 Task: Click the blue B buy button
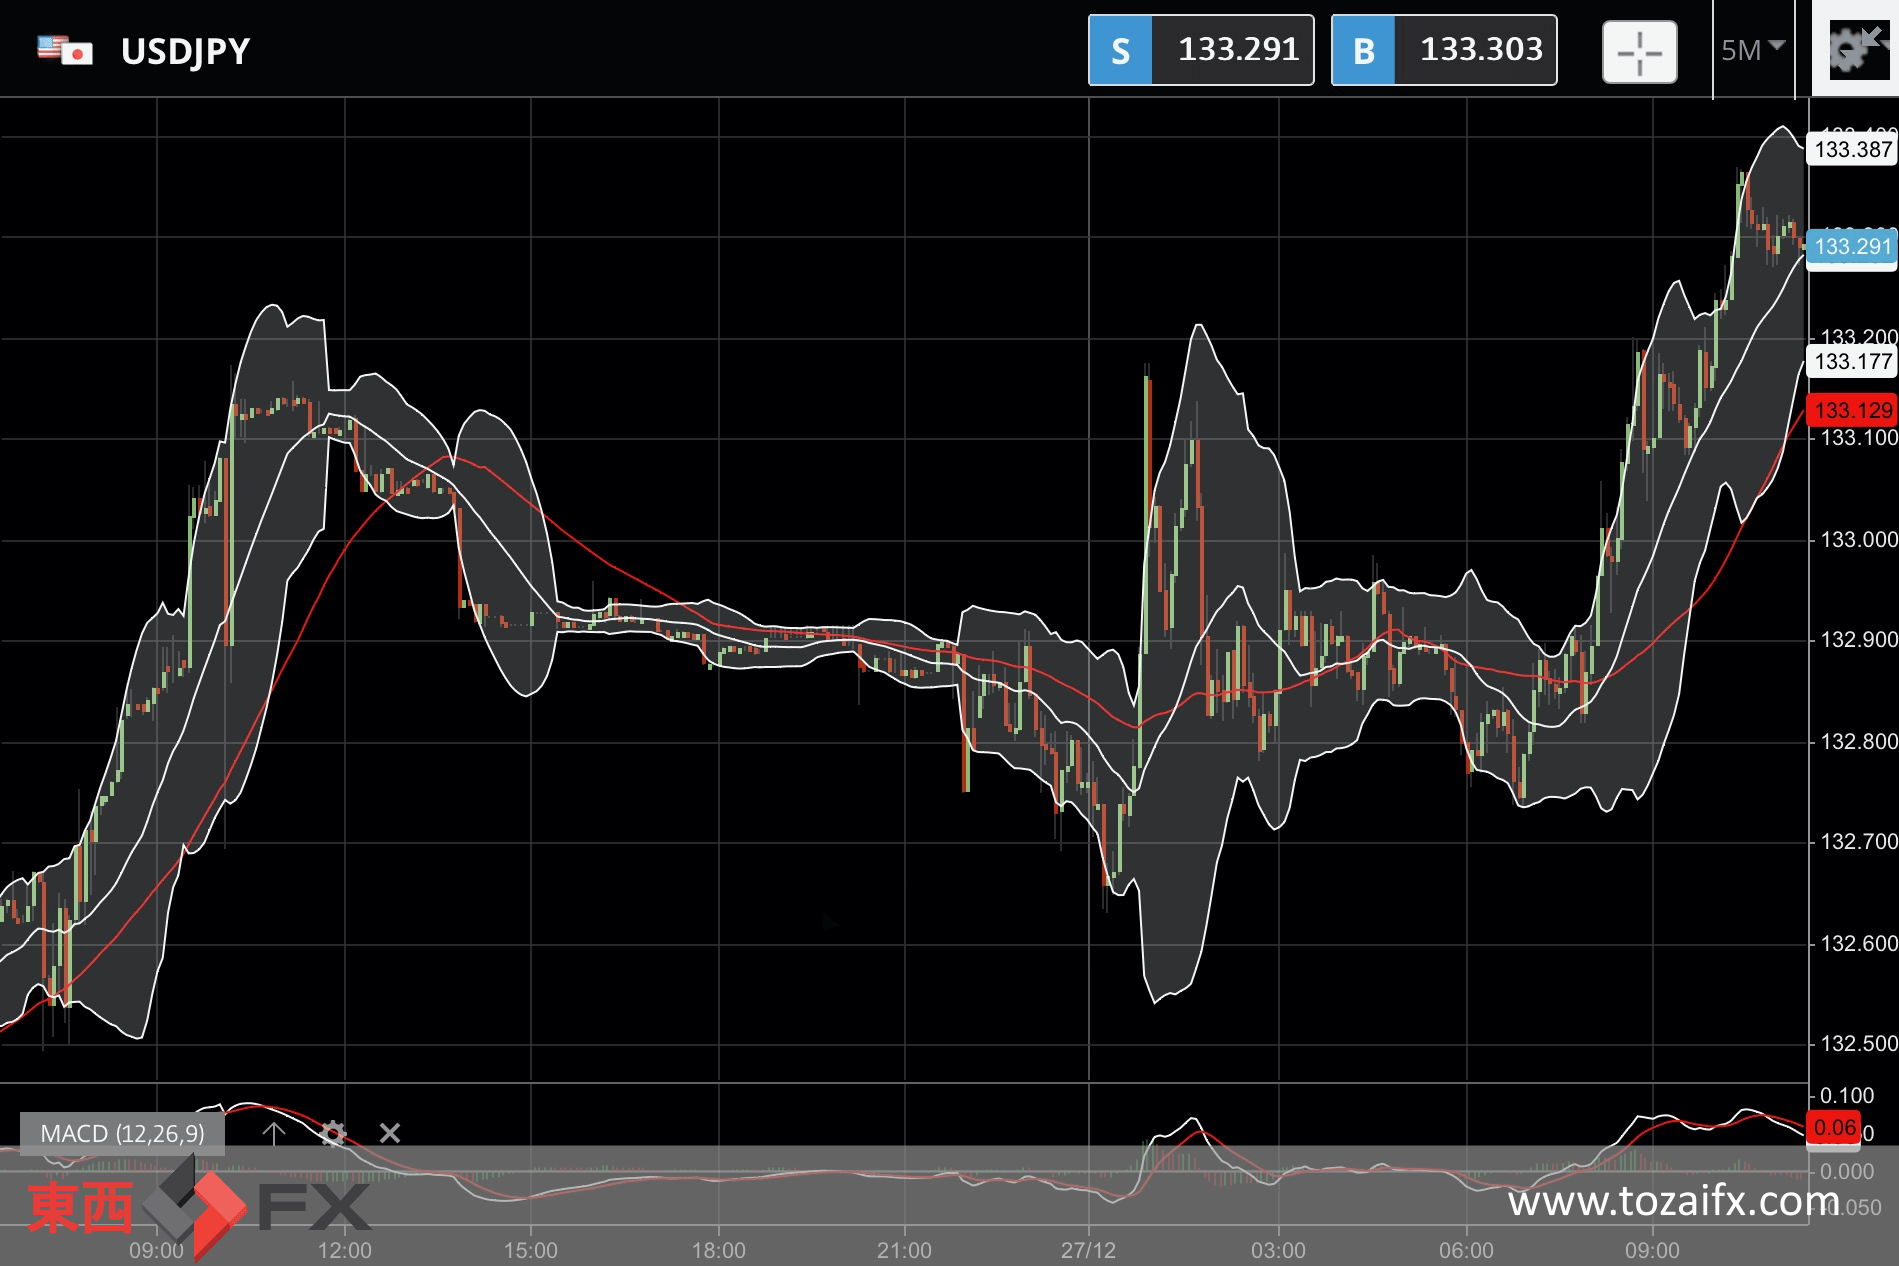tap(1363, 50)
